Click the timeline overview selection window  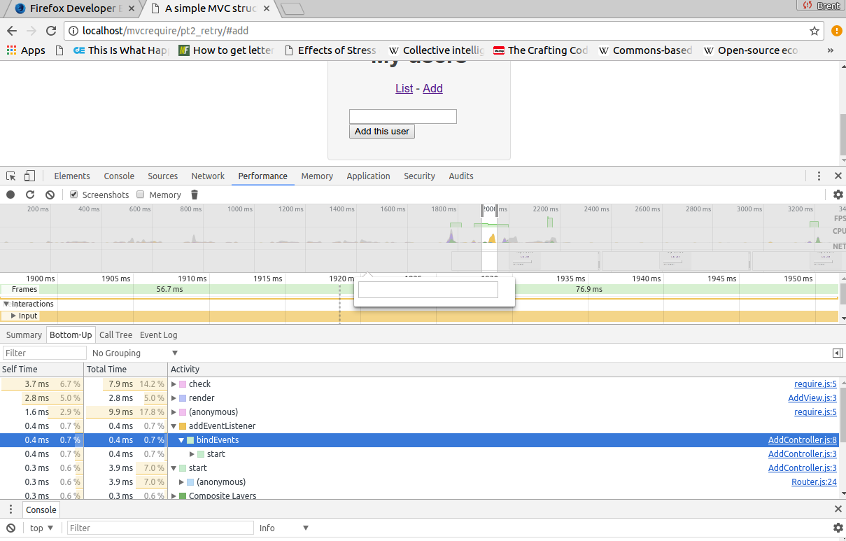[489, 237]
